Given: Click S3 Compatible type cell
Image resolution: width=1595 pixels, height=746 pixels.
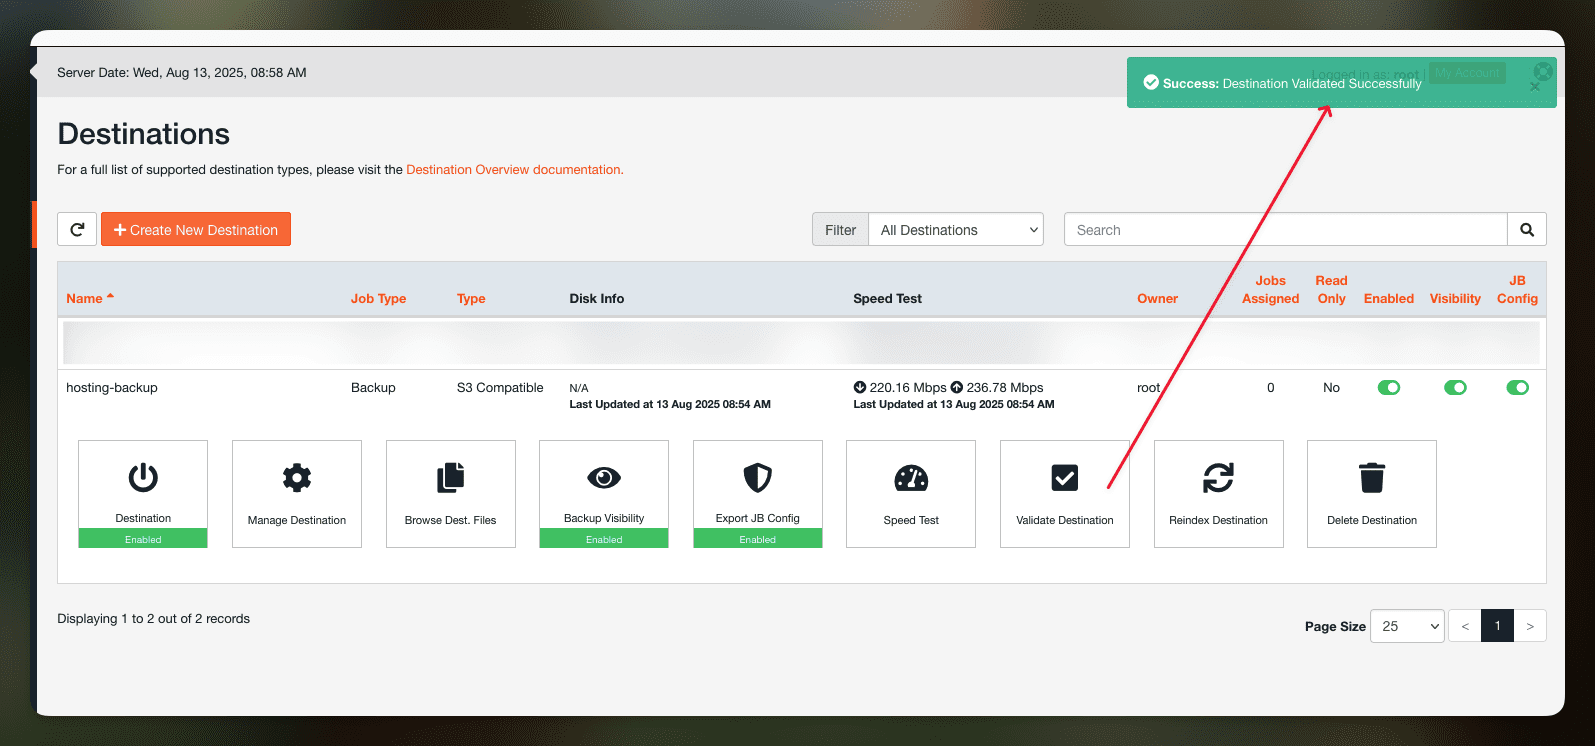Looking at the screenshot, I should tap(500, 388).
